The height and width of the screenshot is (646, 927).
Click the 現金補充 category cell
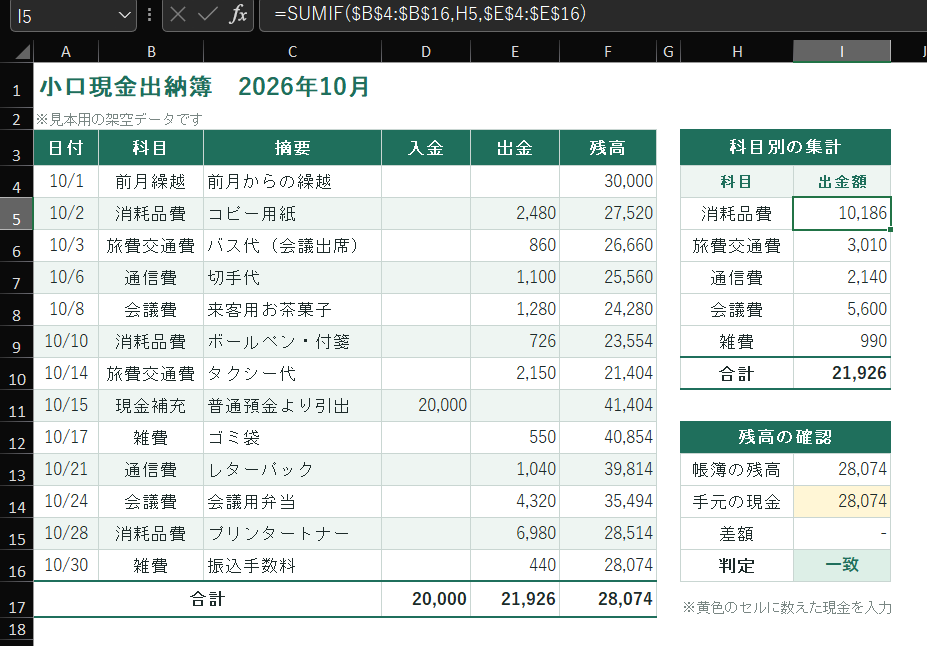coord(151,405)
